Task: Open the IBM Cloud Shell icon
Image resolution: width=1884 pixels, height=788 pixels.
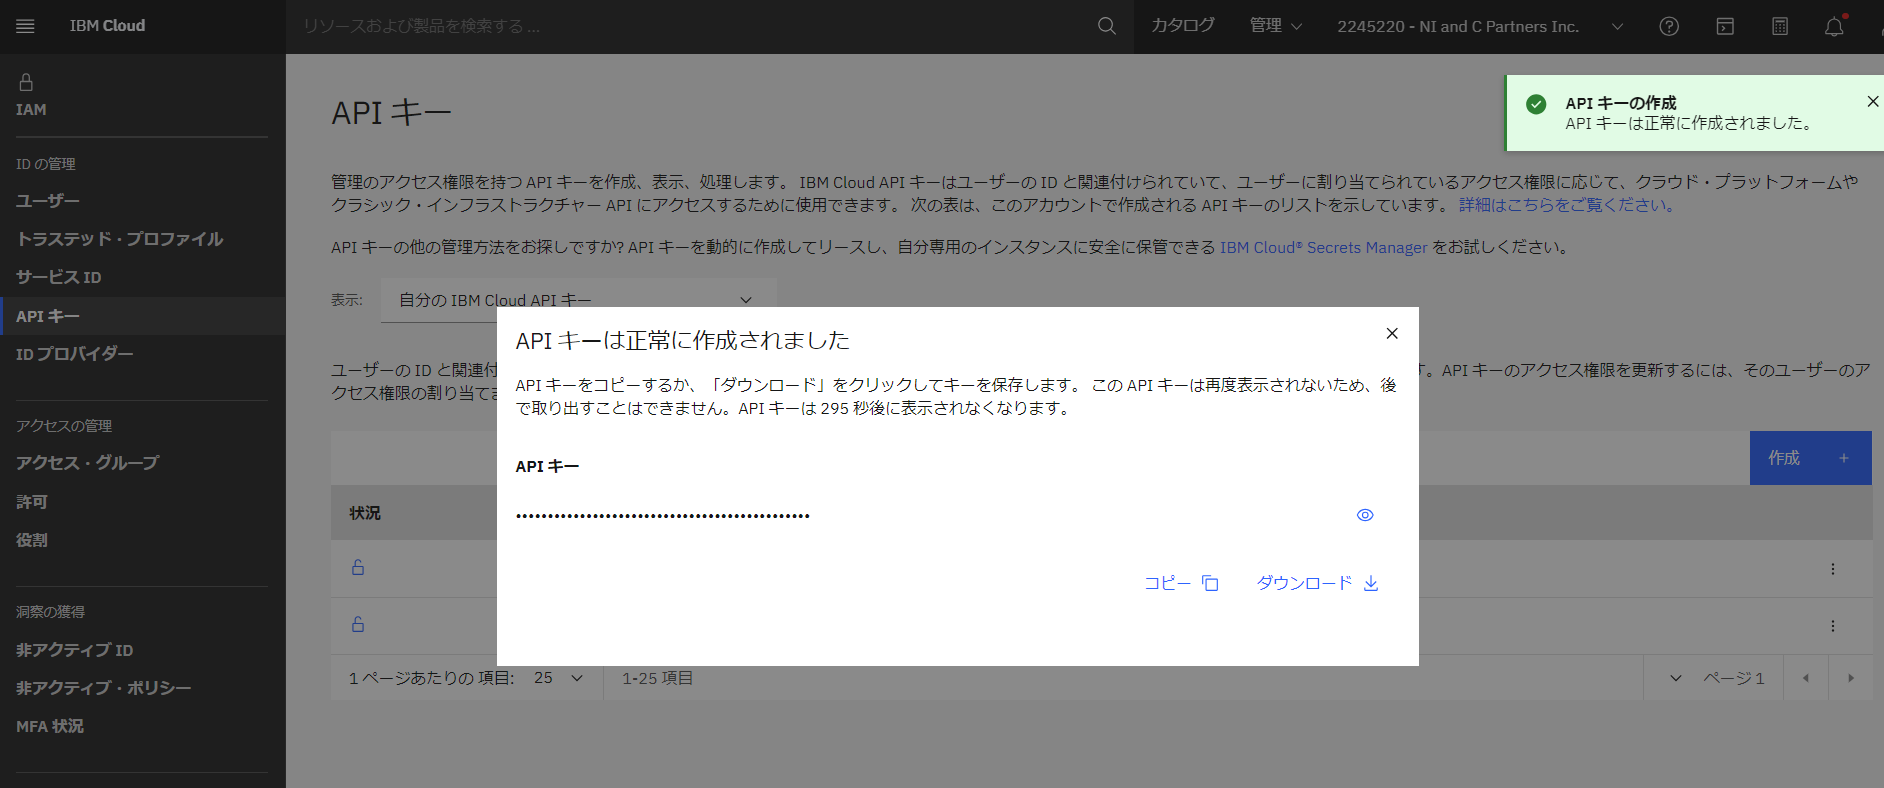Action: point(1725,27)
